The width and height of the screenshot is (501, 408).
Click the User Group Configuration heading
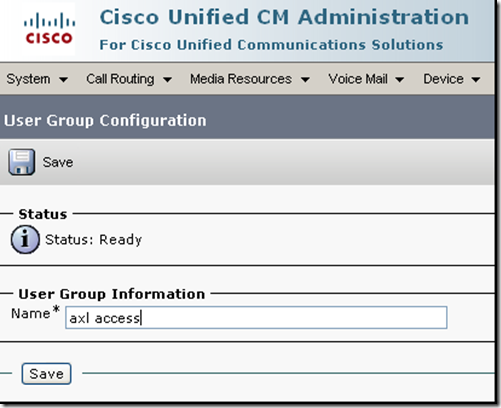(105, 121)
